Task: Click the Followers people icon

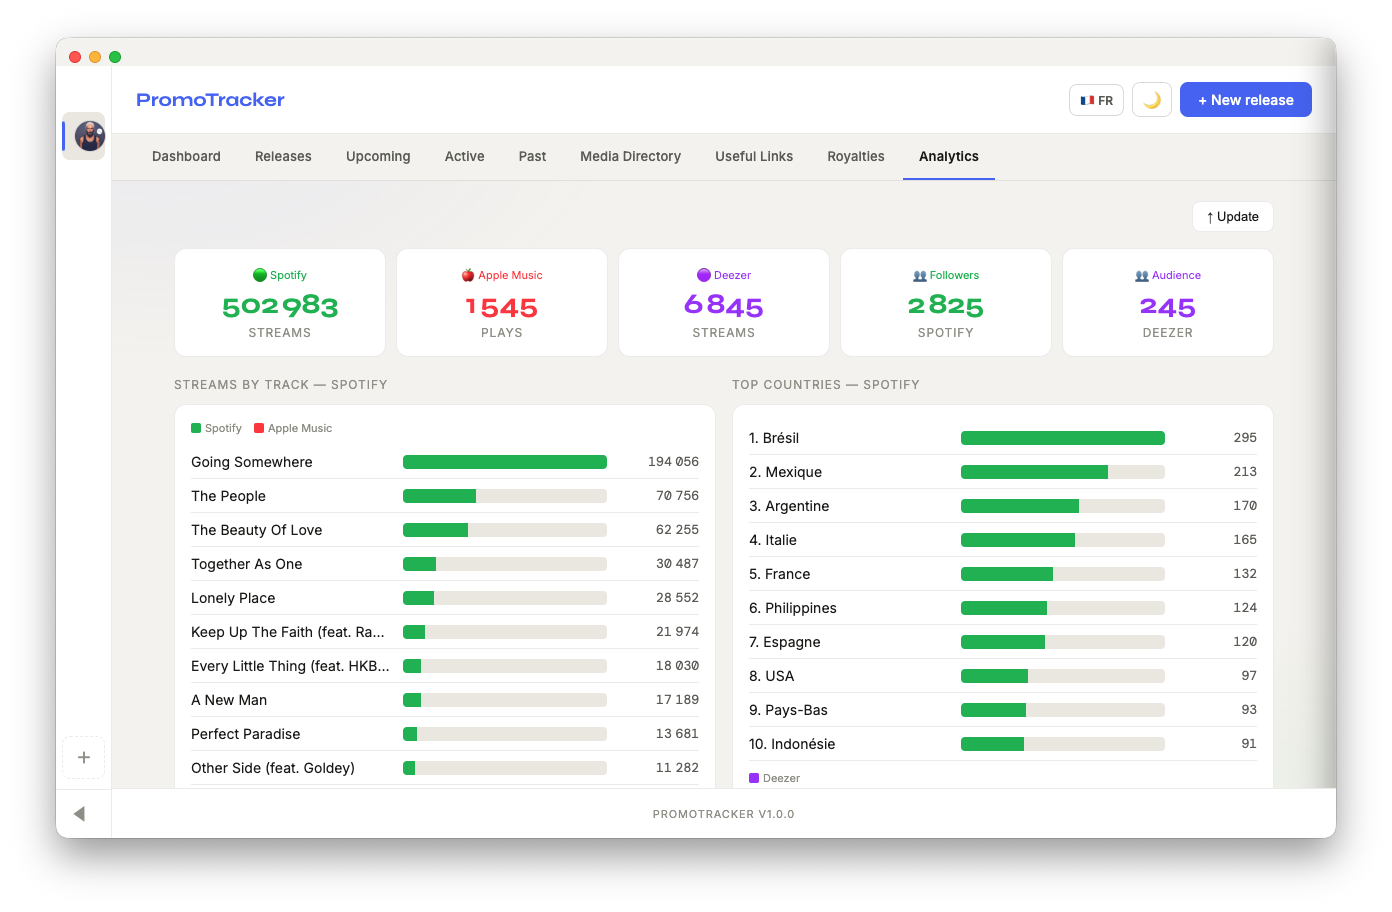Action: (920, 275)
